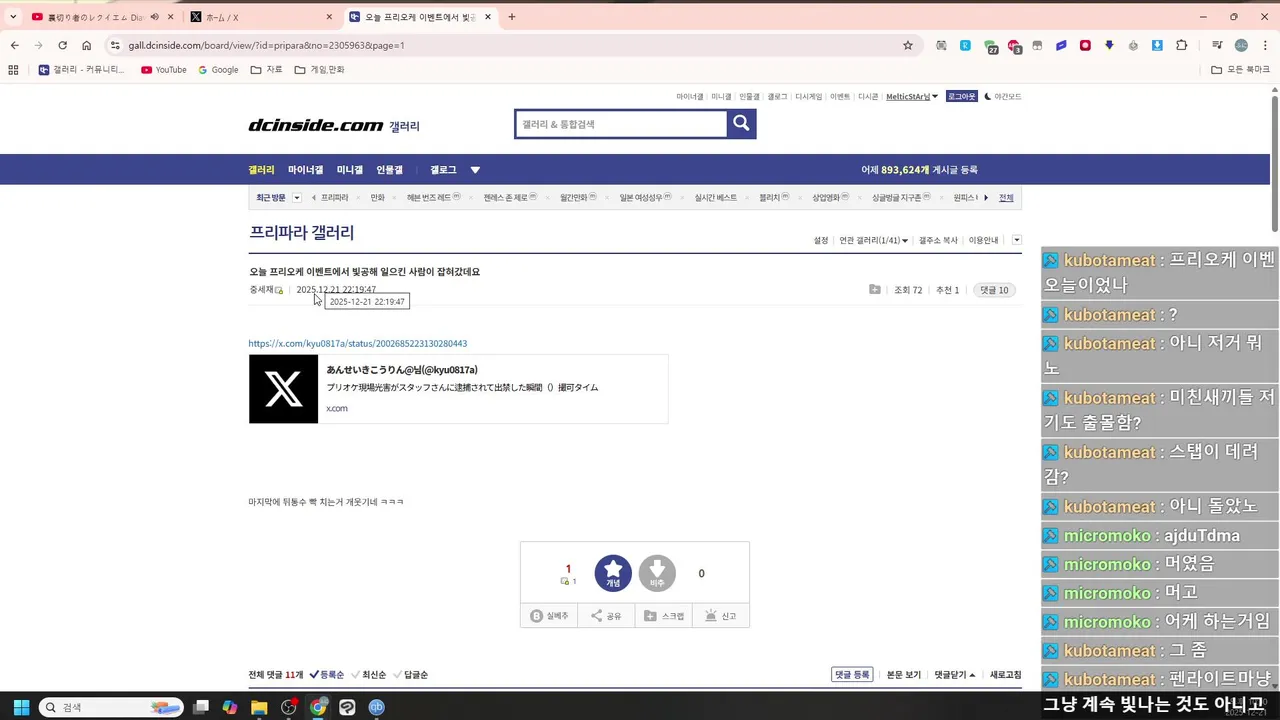Switch to the ホーム / X browser tab
1280x720 pixels.
(x=263, y=17)
